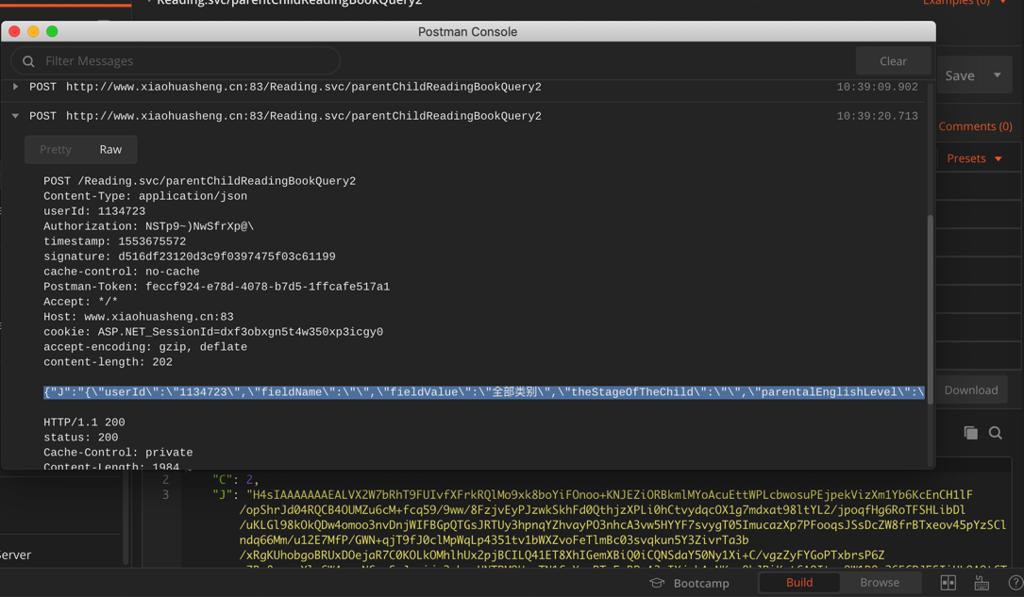The image size is (1024, 597).
Task: Collapse the POST request logged at 10:39:20.713
Action: pos(15,116)
